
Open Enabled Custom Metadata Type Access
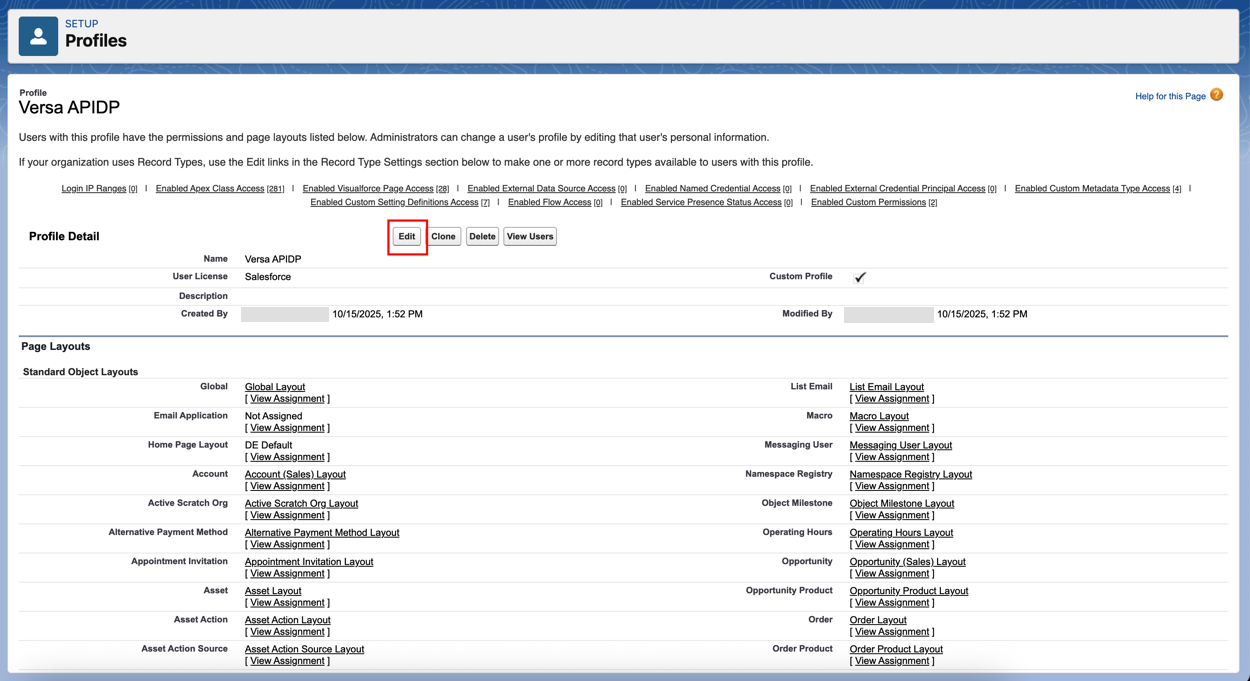tap(1092, 189)
